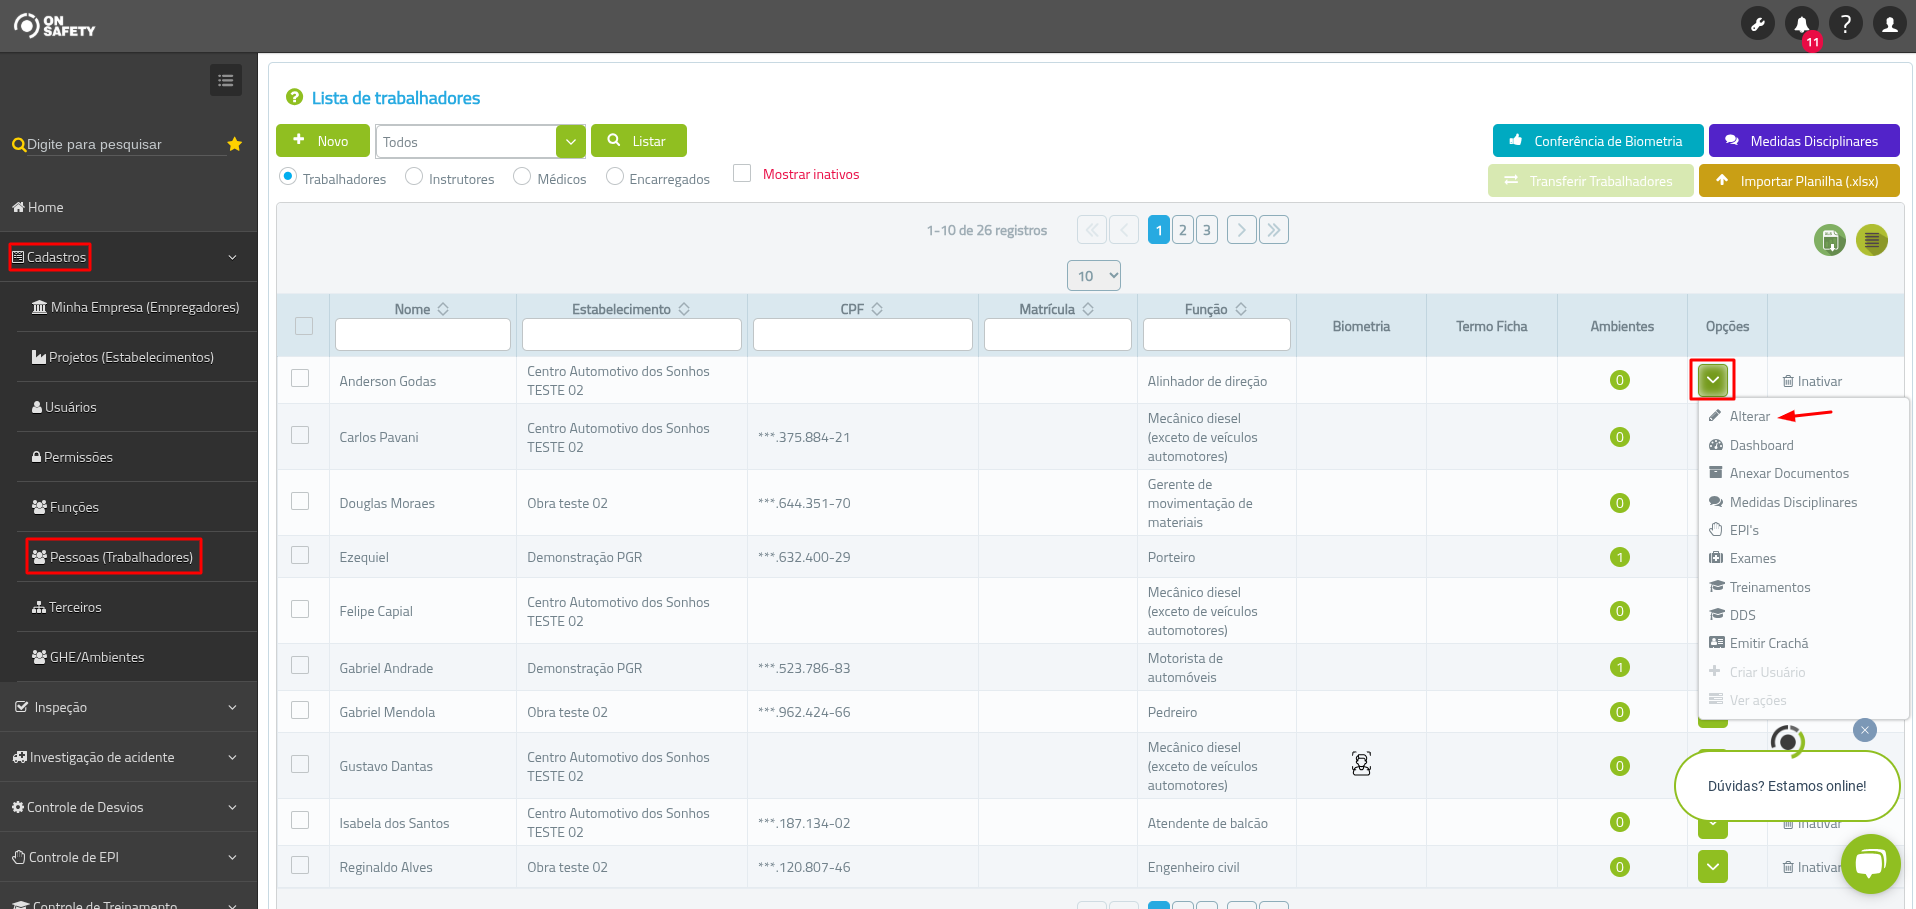Select the Instrutores radio button
The height and width of the screenshot is (909, 1916).
pos(414,176)
